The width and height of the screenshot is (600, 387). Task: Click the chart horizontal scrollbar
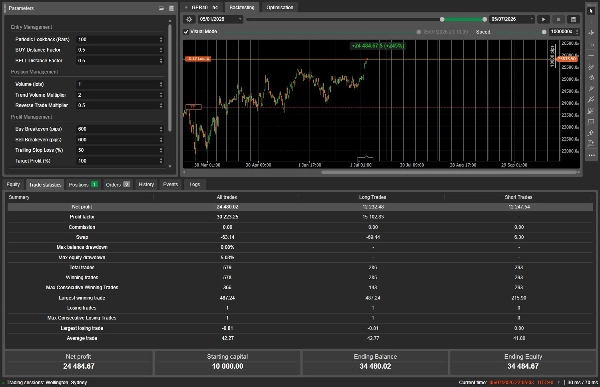coord(449,173)
